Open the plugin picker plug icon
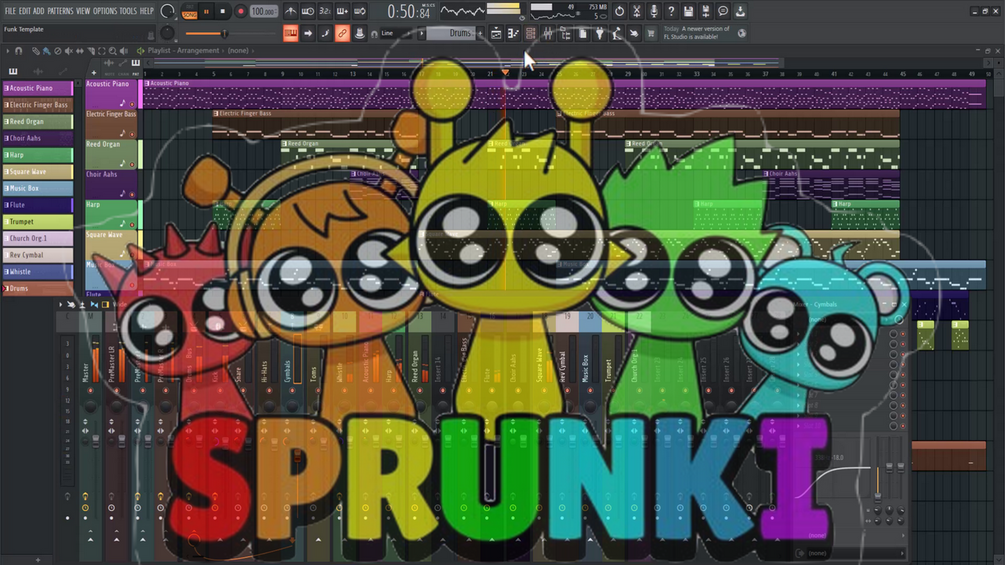1005x565 pixels. click(x=600, y=33)
